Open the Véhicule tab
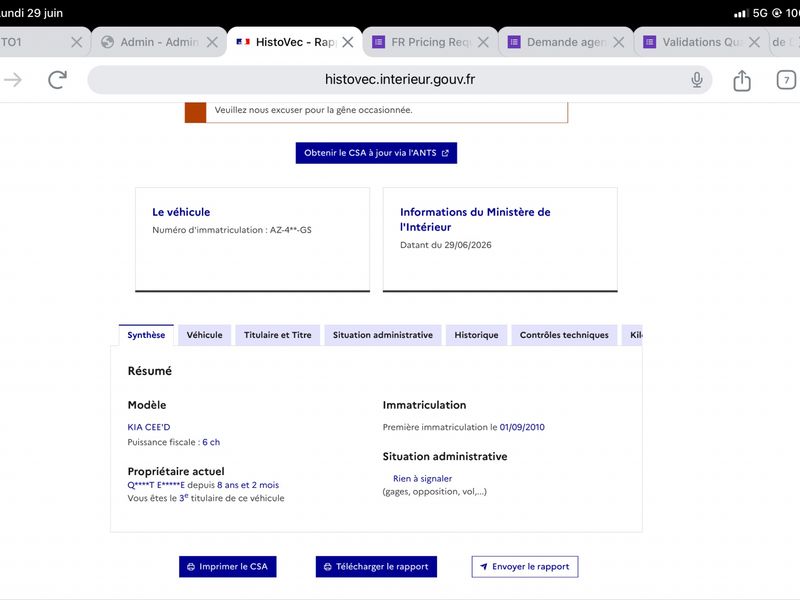The width and height of the screenshot is (800, 600). pos(205,335)
